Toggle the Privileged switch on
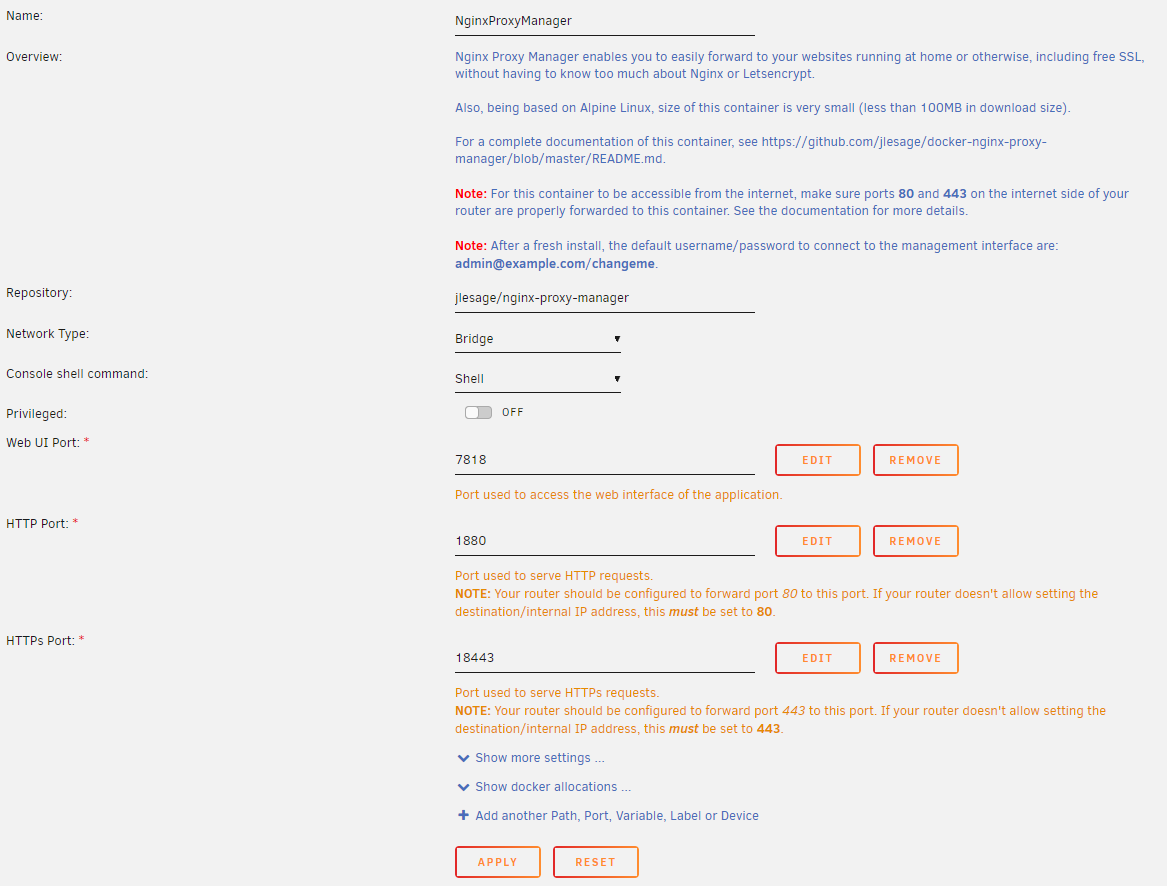This screenshot has height=886, width=1167. (479, 412)
